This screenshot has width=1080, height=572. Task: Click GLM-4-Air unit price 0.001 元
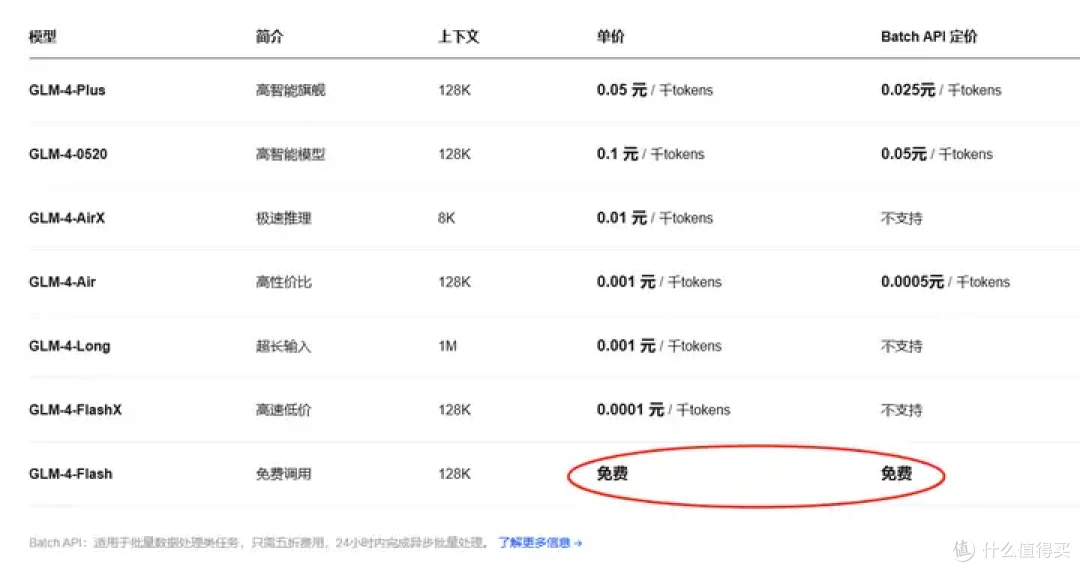625,282
